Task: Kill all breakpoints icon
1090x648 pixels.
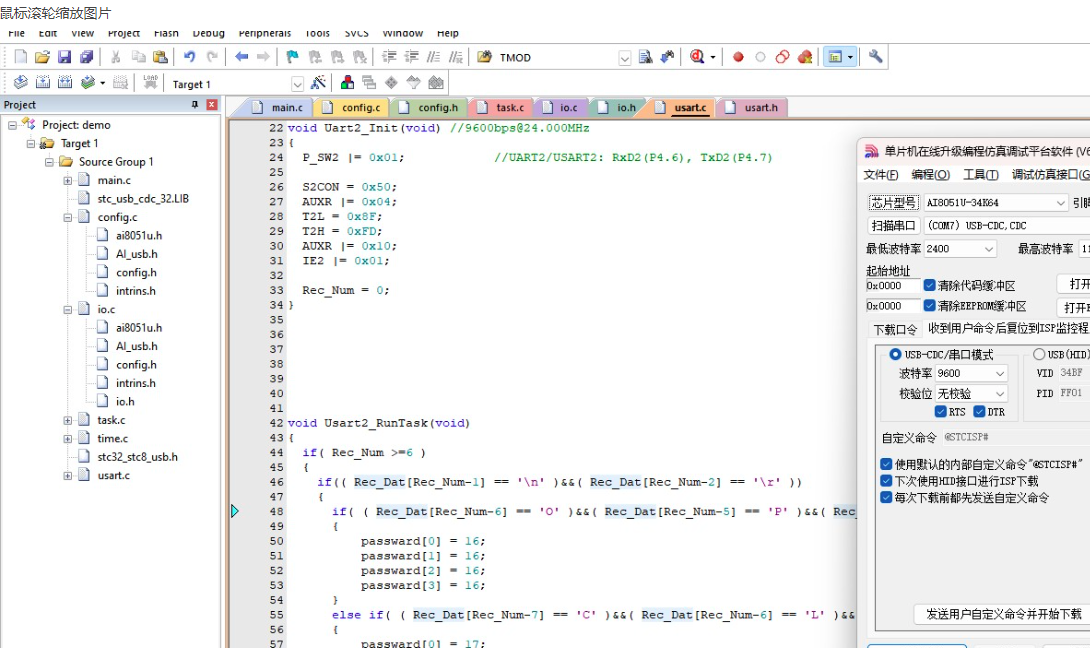Action: [x=805, y=57]
